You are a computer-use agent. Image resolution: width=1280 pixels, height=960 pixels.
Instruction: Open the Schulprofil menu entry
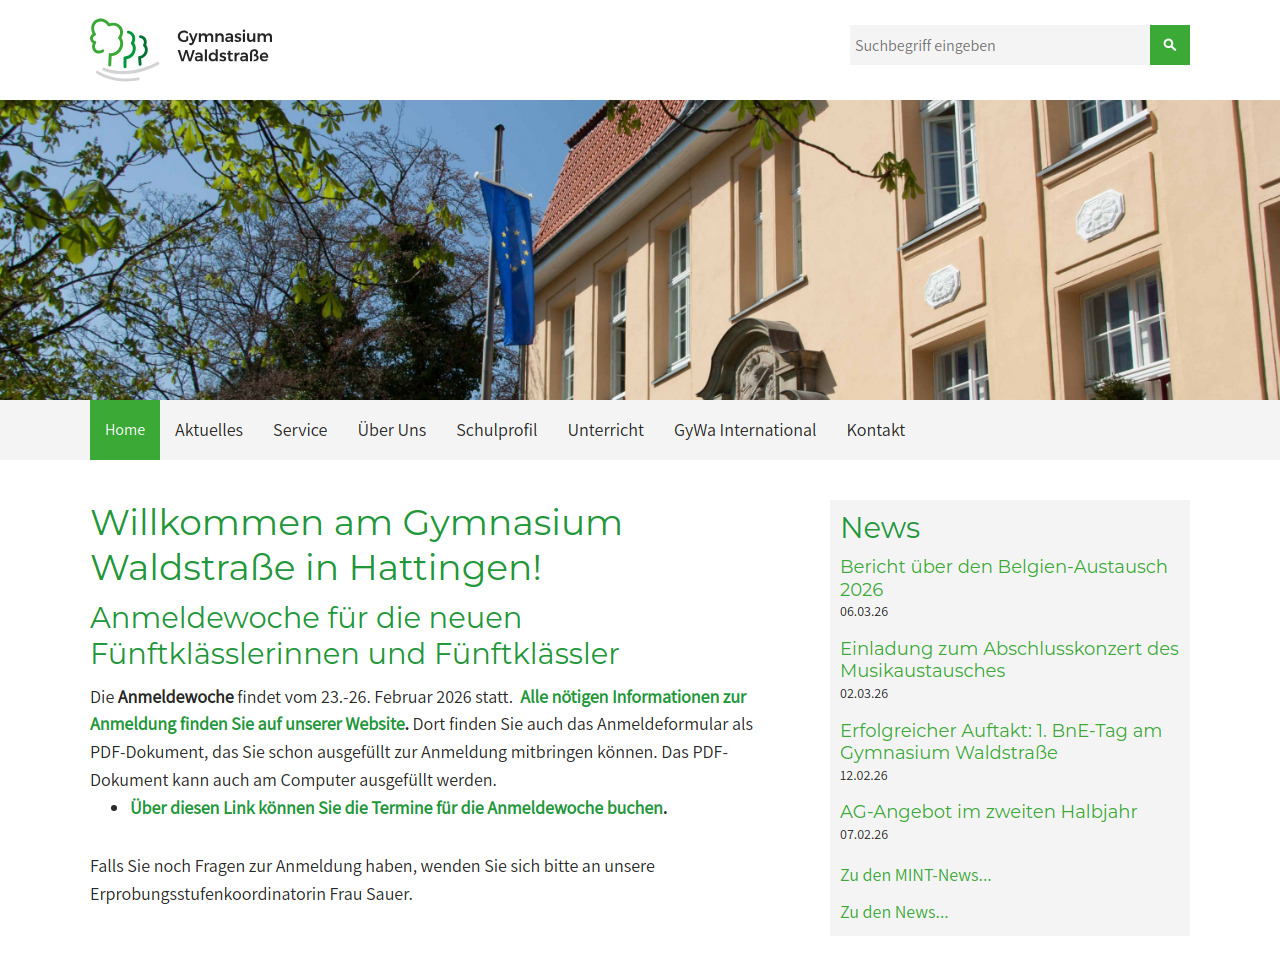[497, 430]
